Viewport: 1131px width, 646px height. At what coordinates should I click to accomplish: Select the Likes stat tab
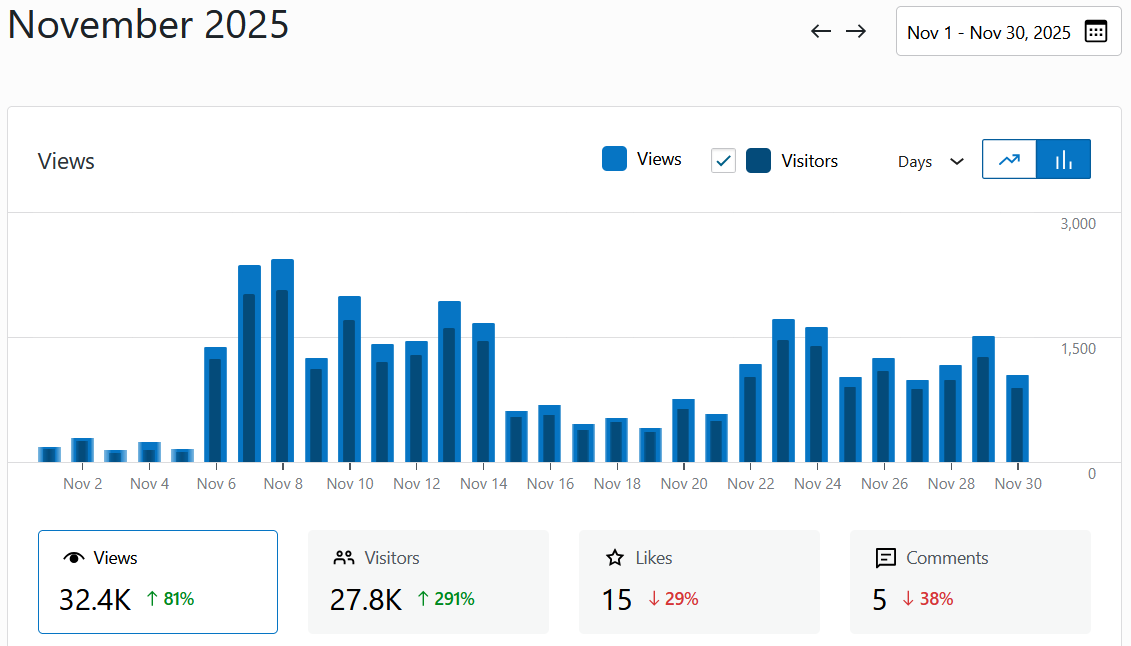click(x=699, y=581)
